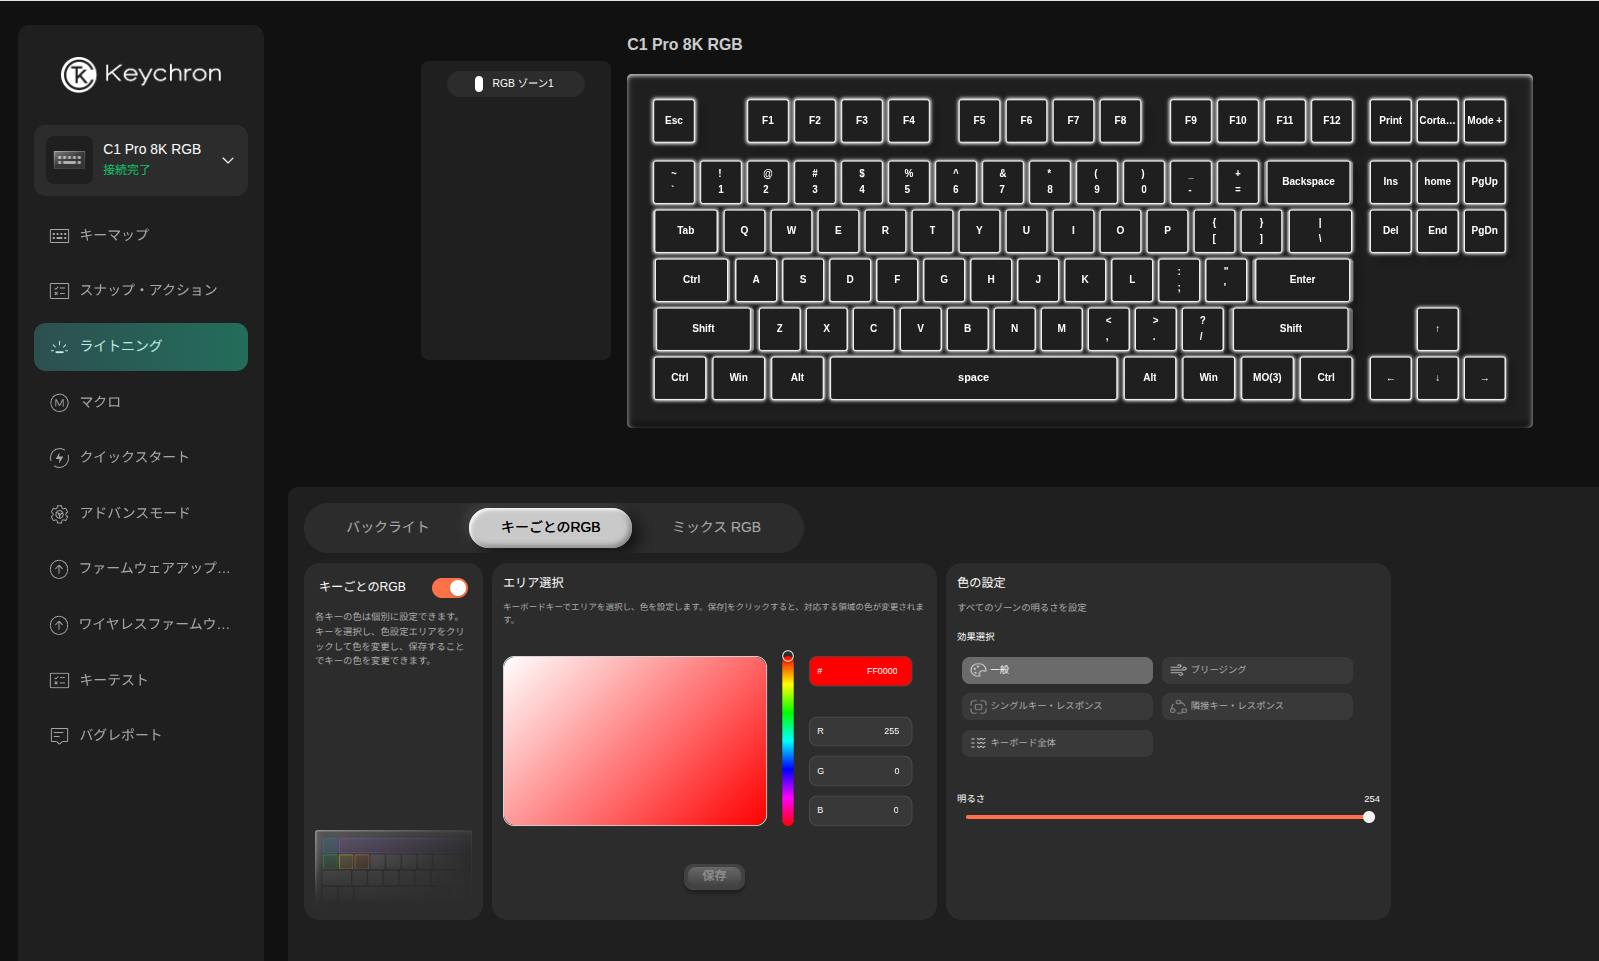Click the ファームウェアアップ upload icon
The height and width of the screenshot is (961, 1599).
coord(59,569)
